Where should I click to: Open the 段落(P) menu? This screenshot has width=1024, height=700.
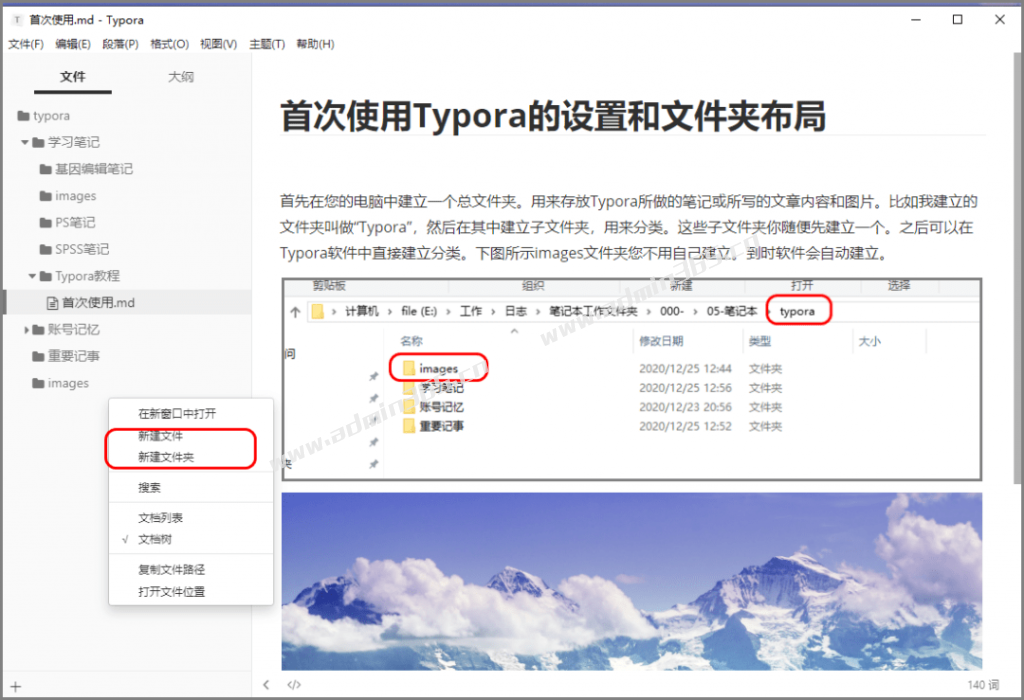click(120, 44)
